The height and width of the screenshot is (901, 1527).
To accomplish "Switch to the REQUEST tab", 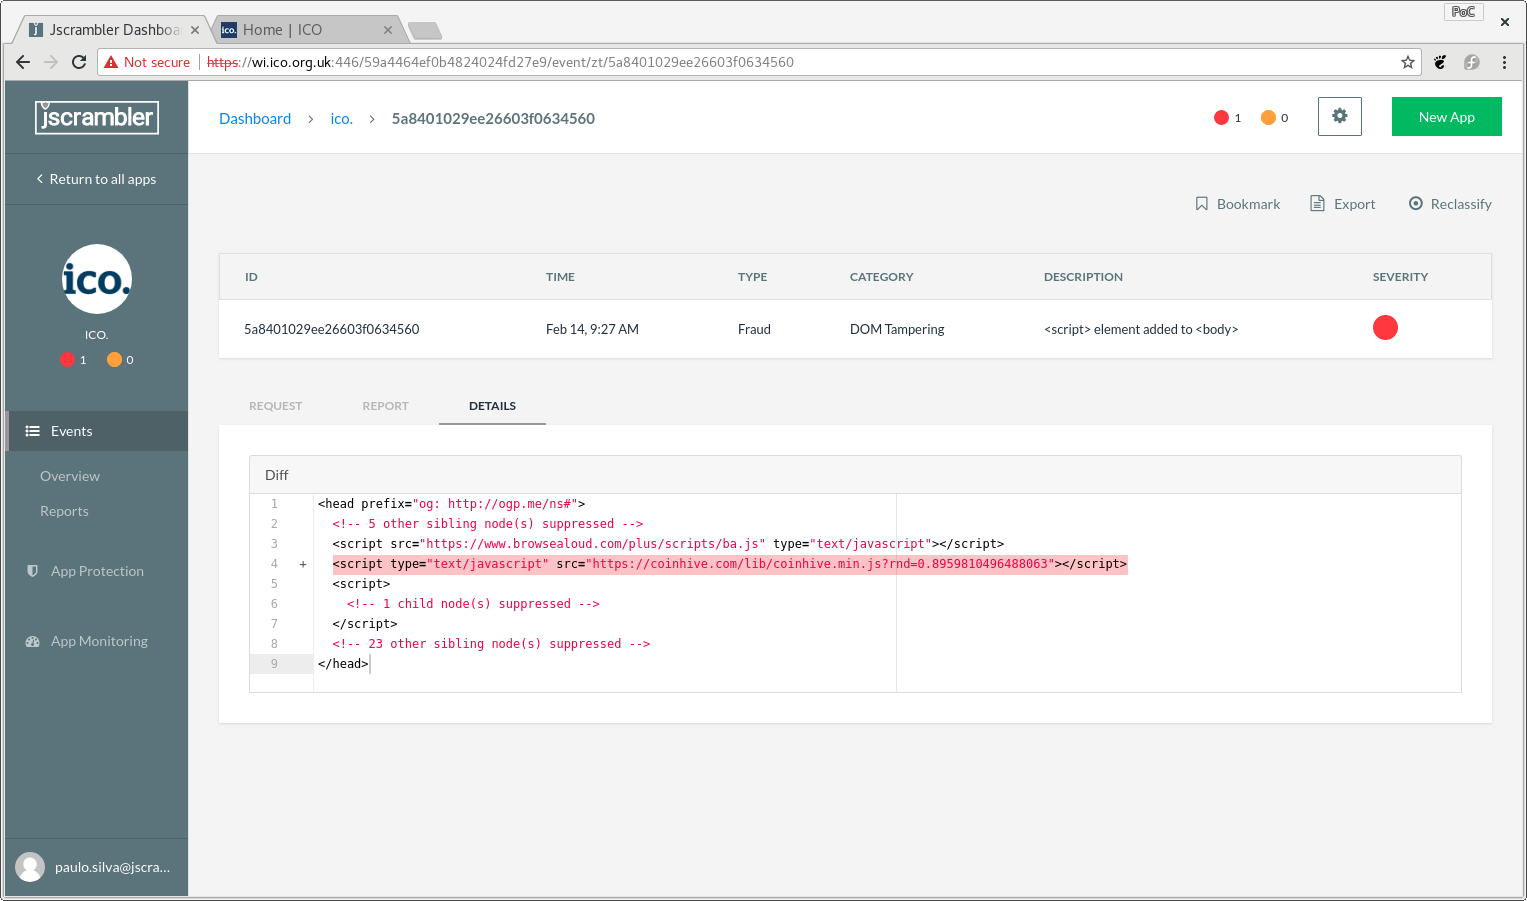I will 275,406.
